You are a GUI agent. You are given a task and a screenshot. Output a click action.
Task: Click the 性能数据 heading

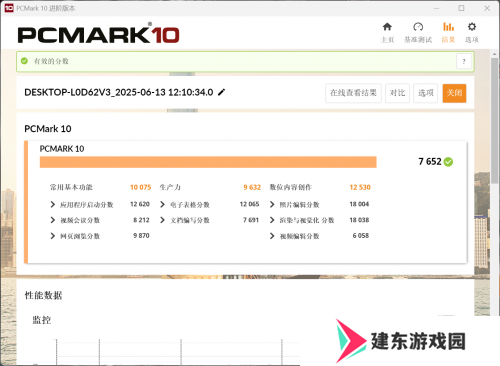tap(43, 295)
